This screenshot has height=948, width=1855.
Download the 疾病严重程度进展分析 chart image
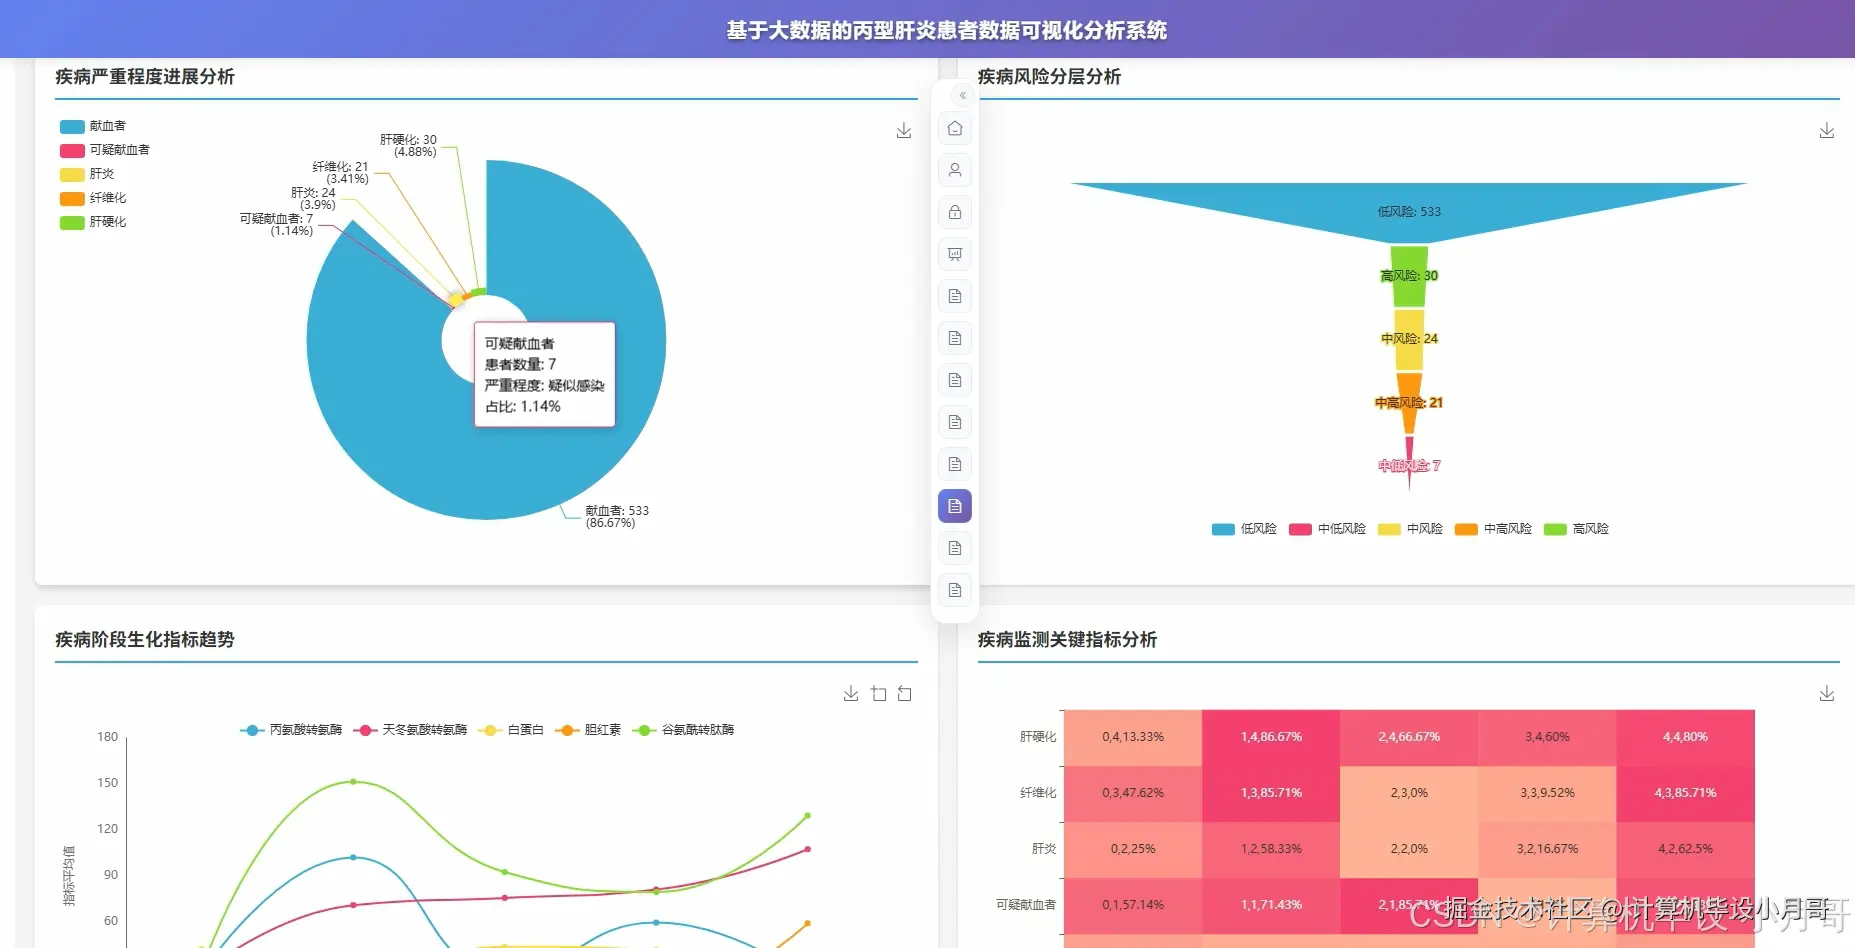[x=903, y=131]
